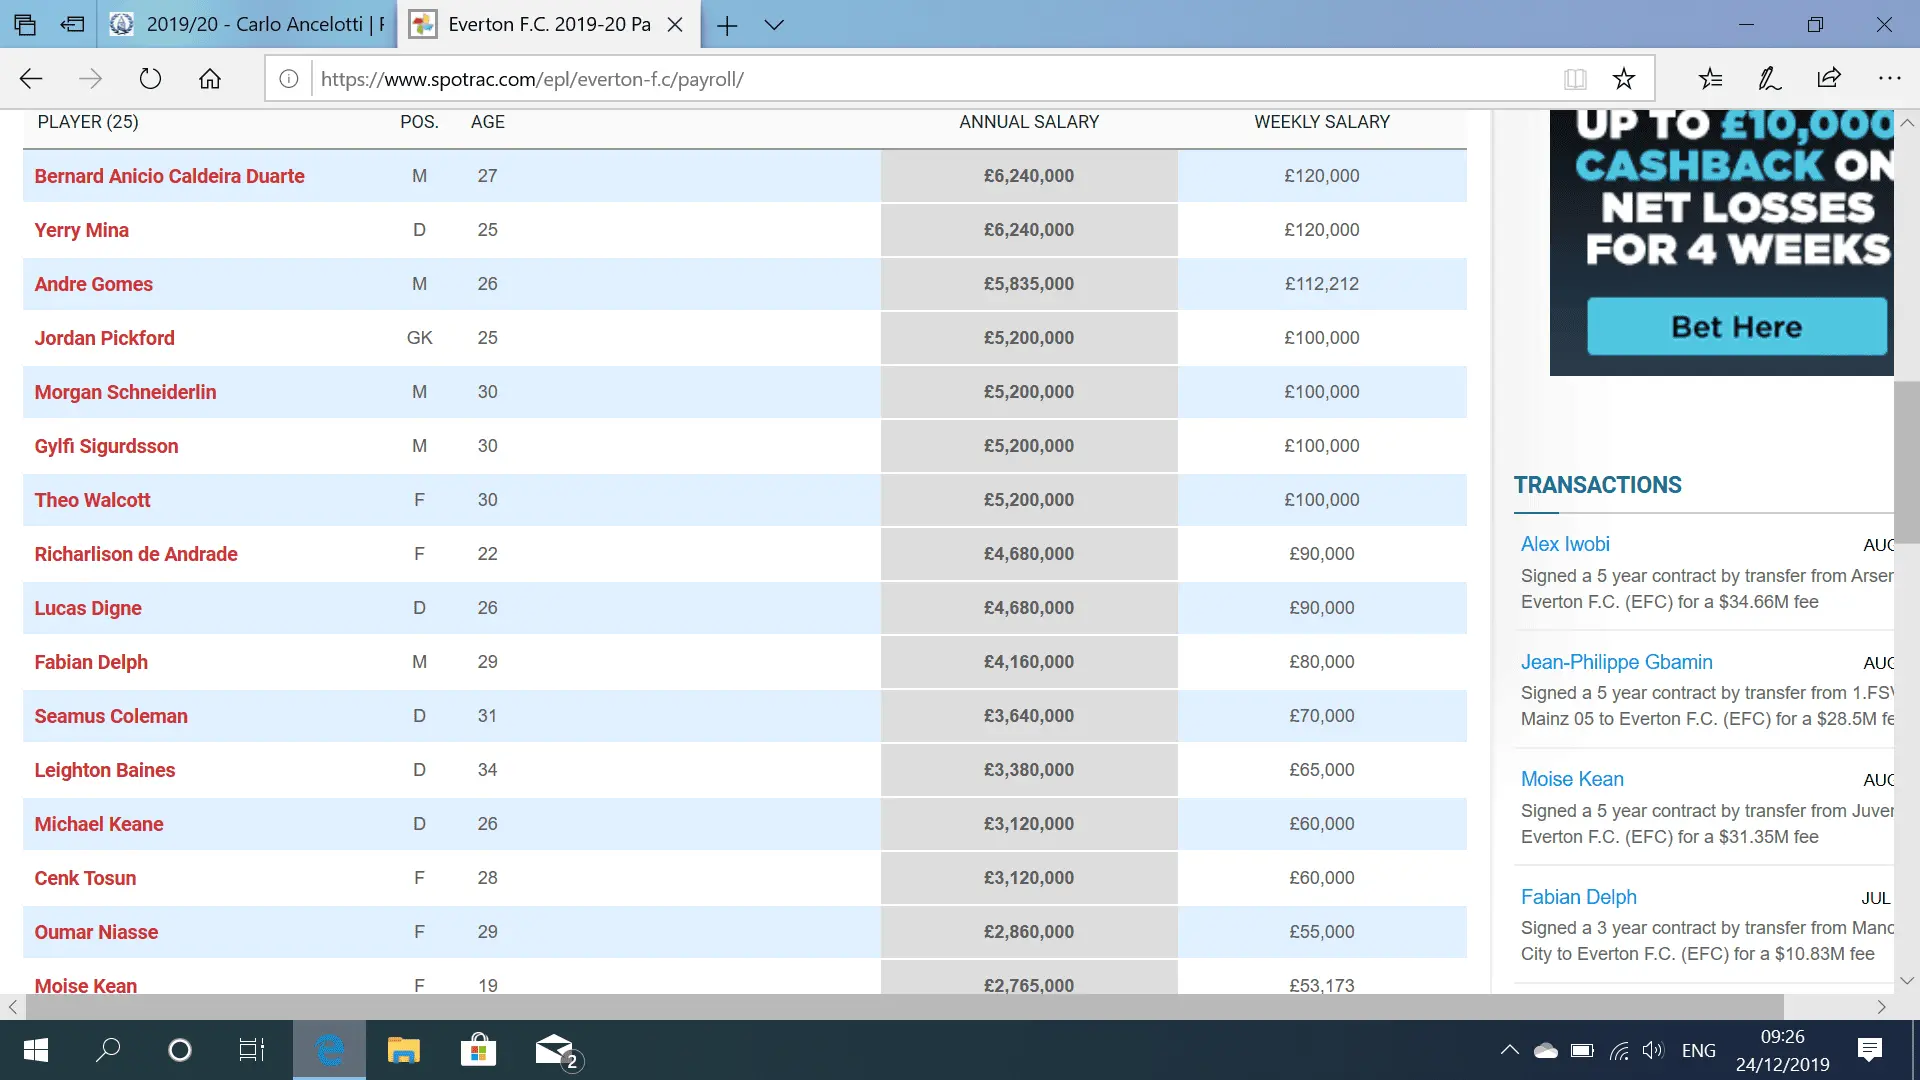This screenshot has height=1080, width=1920.
Task: Open Jordan Pickford player link
Action: [105, 338]
